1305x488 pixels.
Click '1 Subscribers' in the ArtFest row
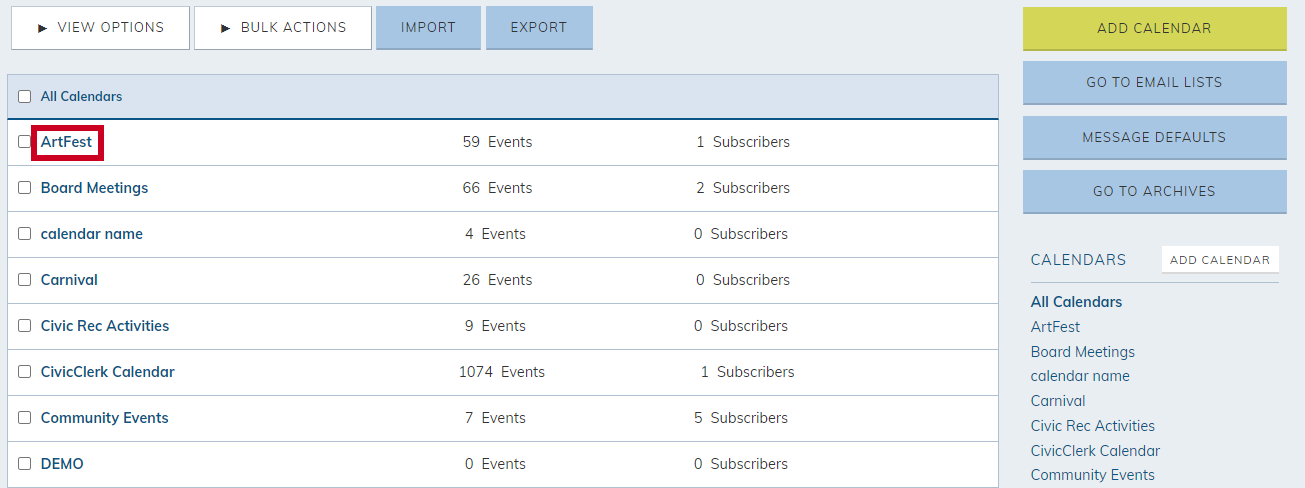click(x=743, y=142)
